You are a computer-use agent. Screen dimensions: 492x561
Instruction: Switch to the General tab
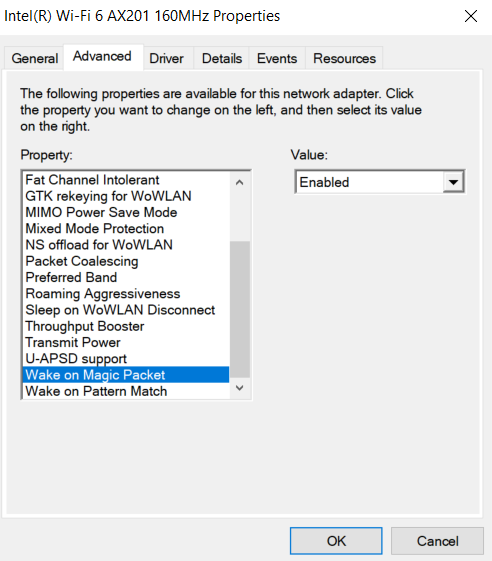(34, 58)
